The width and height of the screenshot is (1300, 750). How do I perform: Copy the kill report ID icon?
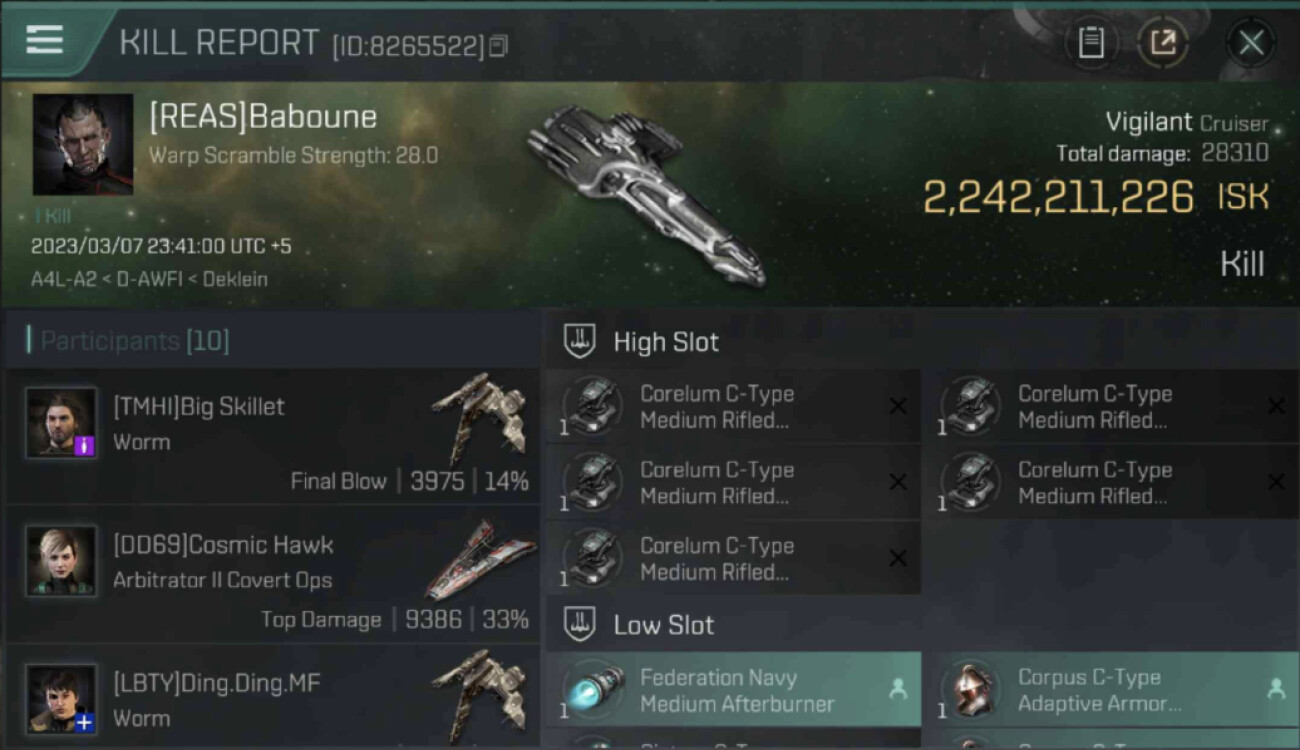click(x=498, y=46)
